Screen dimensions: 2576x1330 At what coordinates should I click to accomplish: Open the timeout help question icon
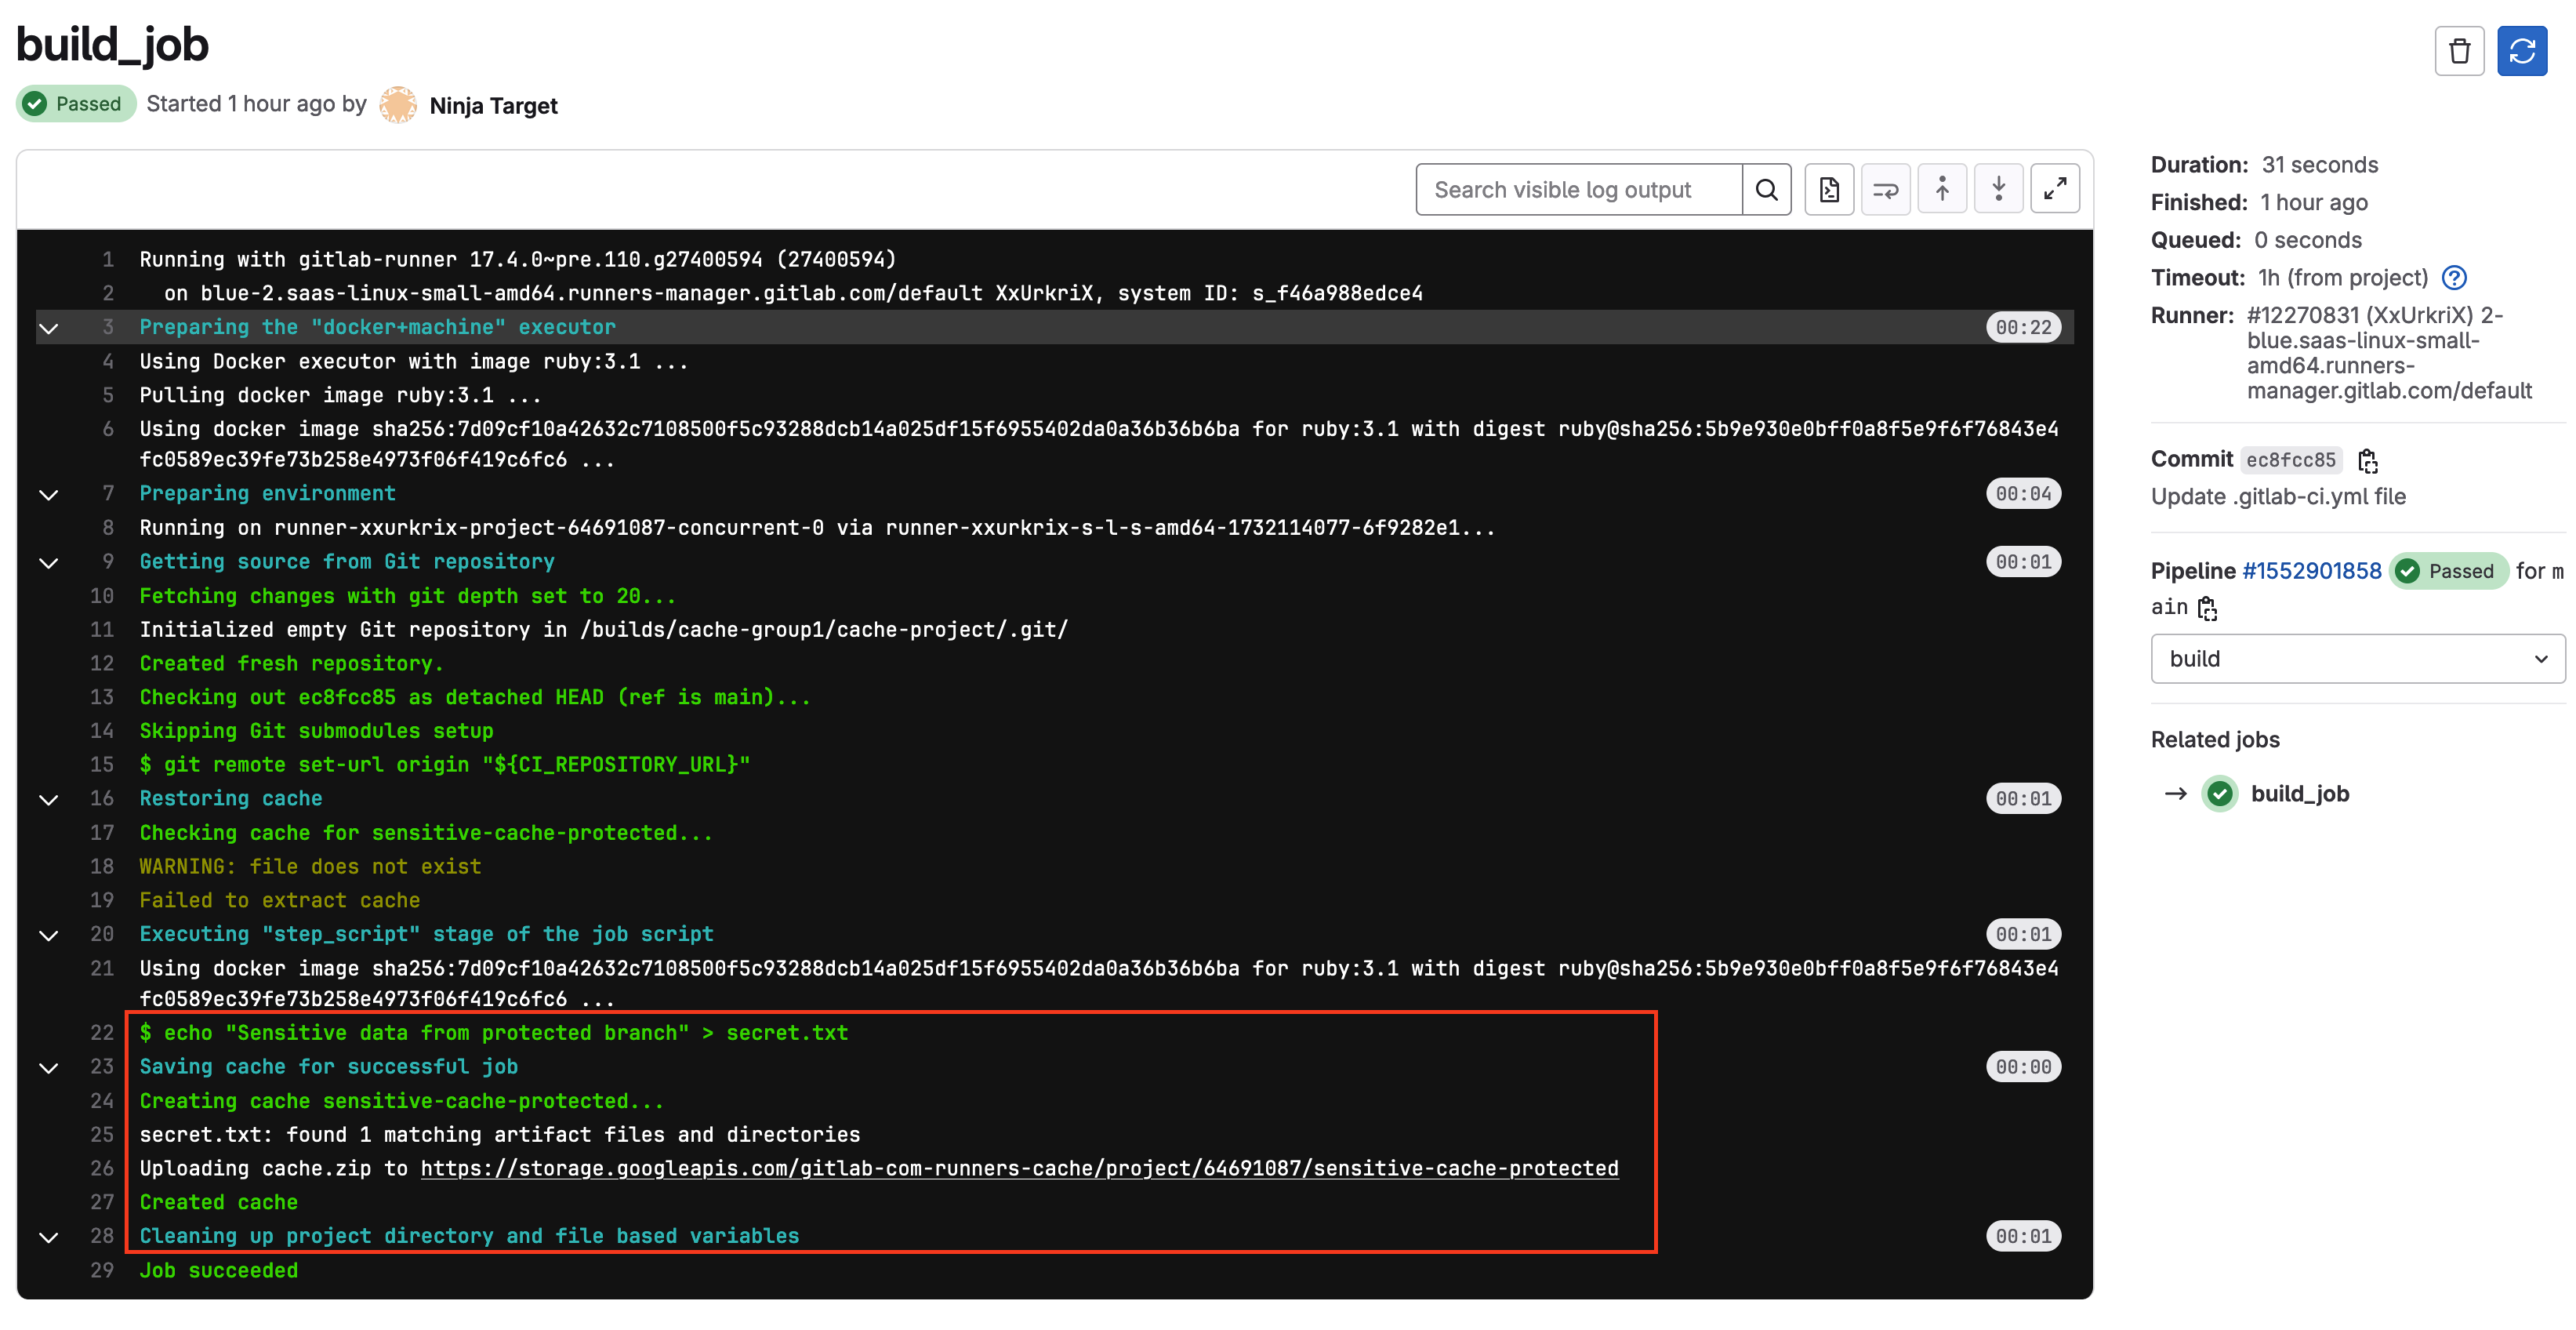(x=2454, y=278)
